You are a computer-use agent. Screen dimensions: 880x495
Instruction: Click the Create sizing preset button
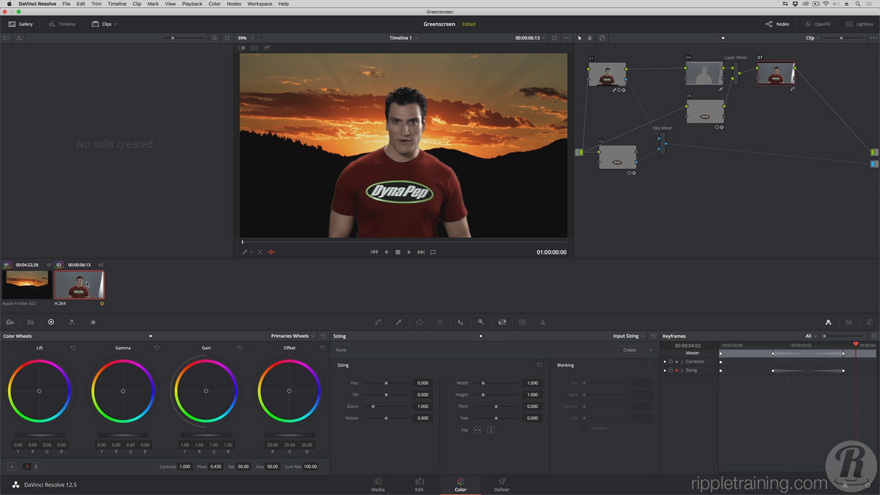tap(630, 350)
